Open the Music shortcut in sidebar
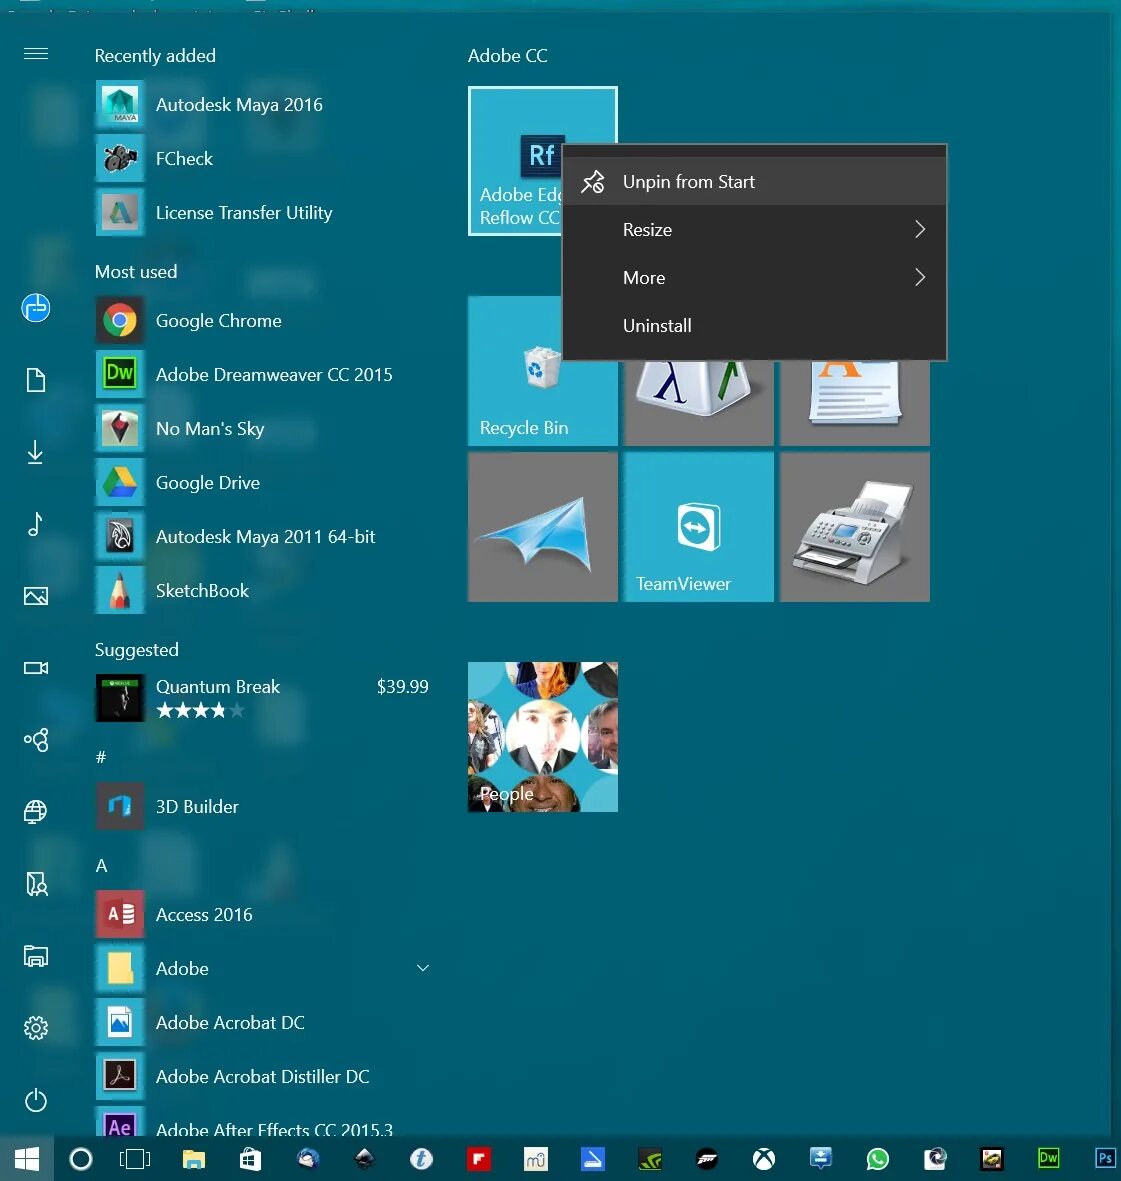1121x1181 pixels. (35, 524)
